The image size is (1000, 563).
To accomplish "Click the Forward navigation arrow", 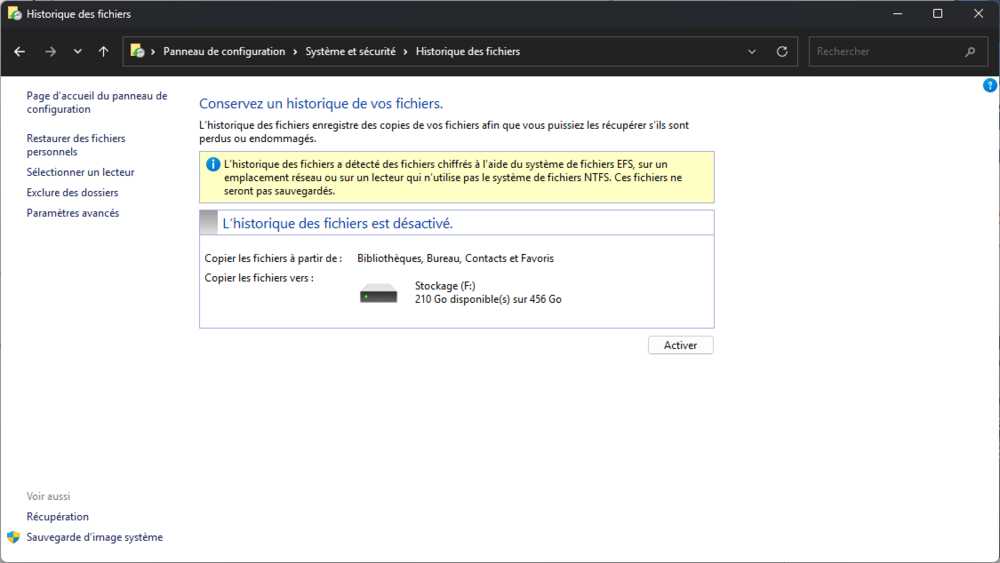I will (x=50, y=52).
